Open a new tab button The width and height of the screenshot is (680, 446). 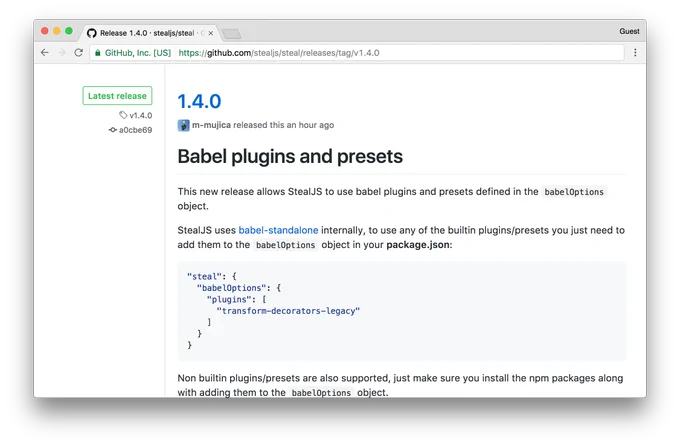coord(232,33)
